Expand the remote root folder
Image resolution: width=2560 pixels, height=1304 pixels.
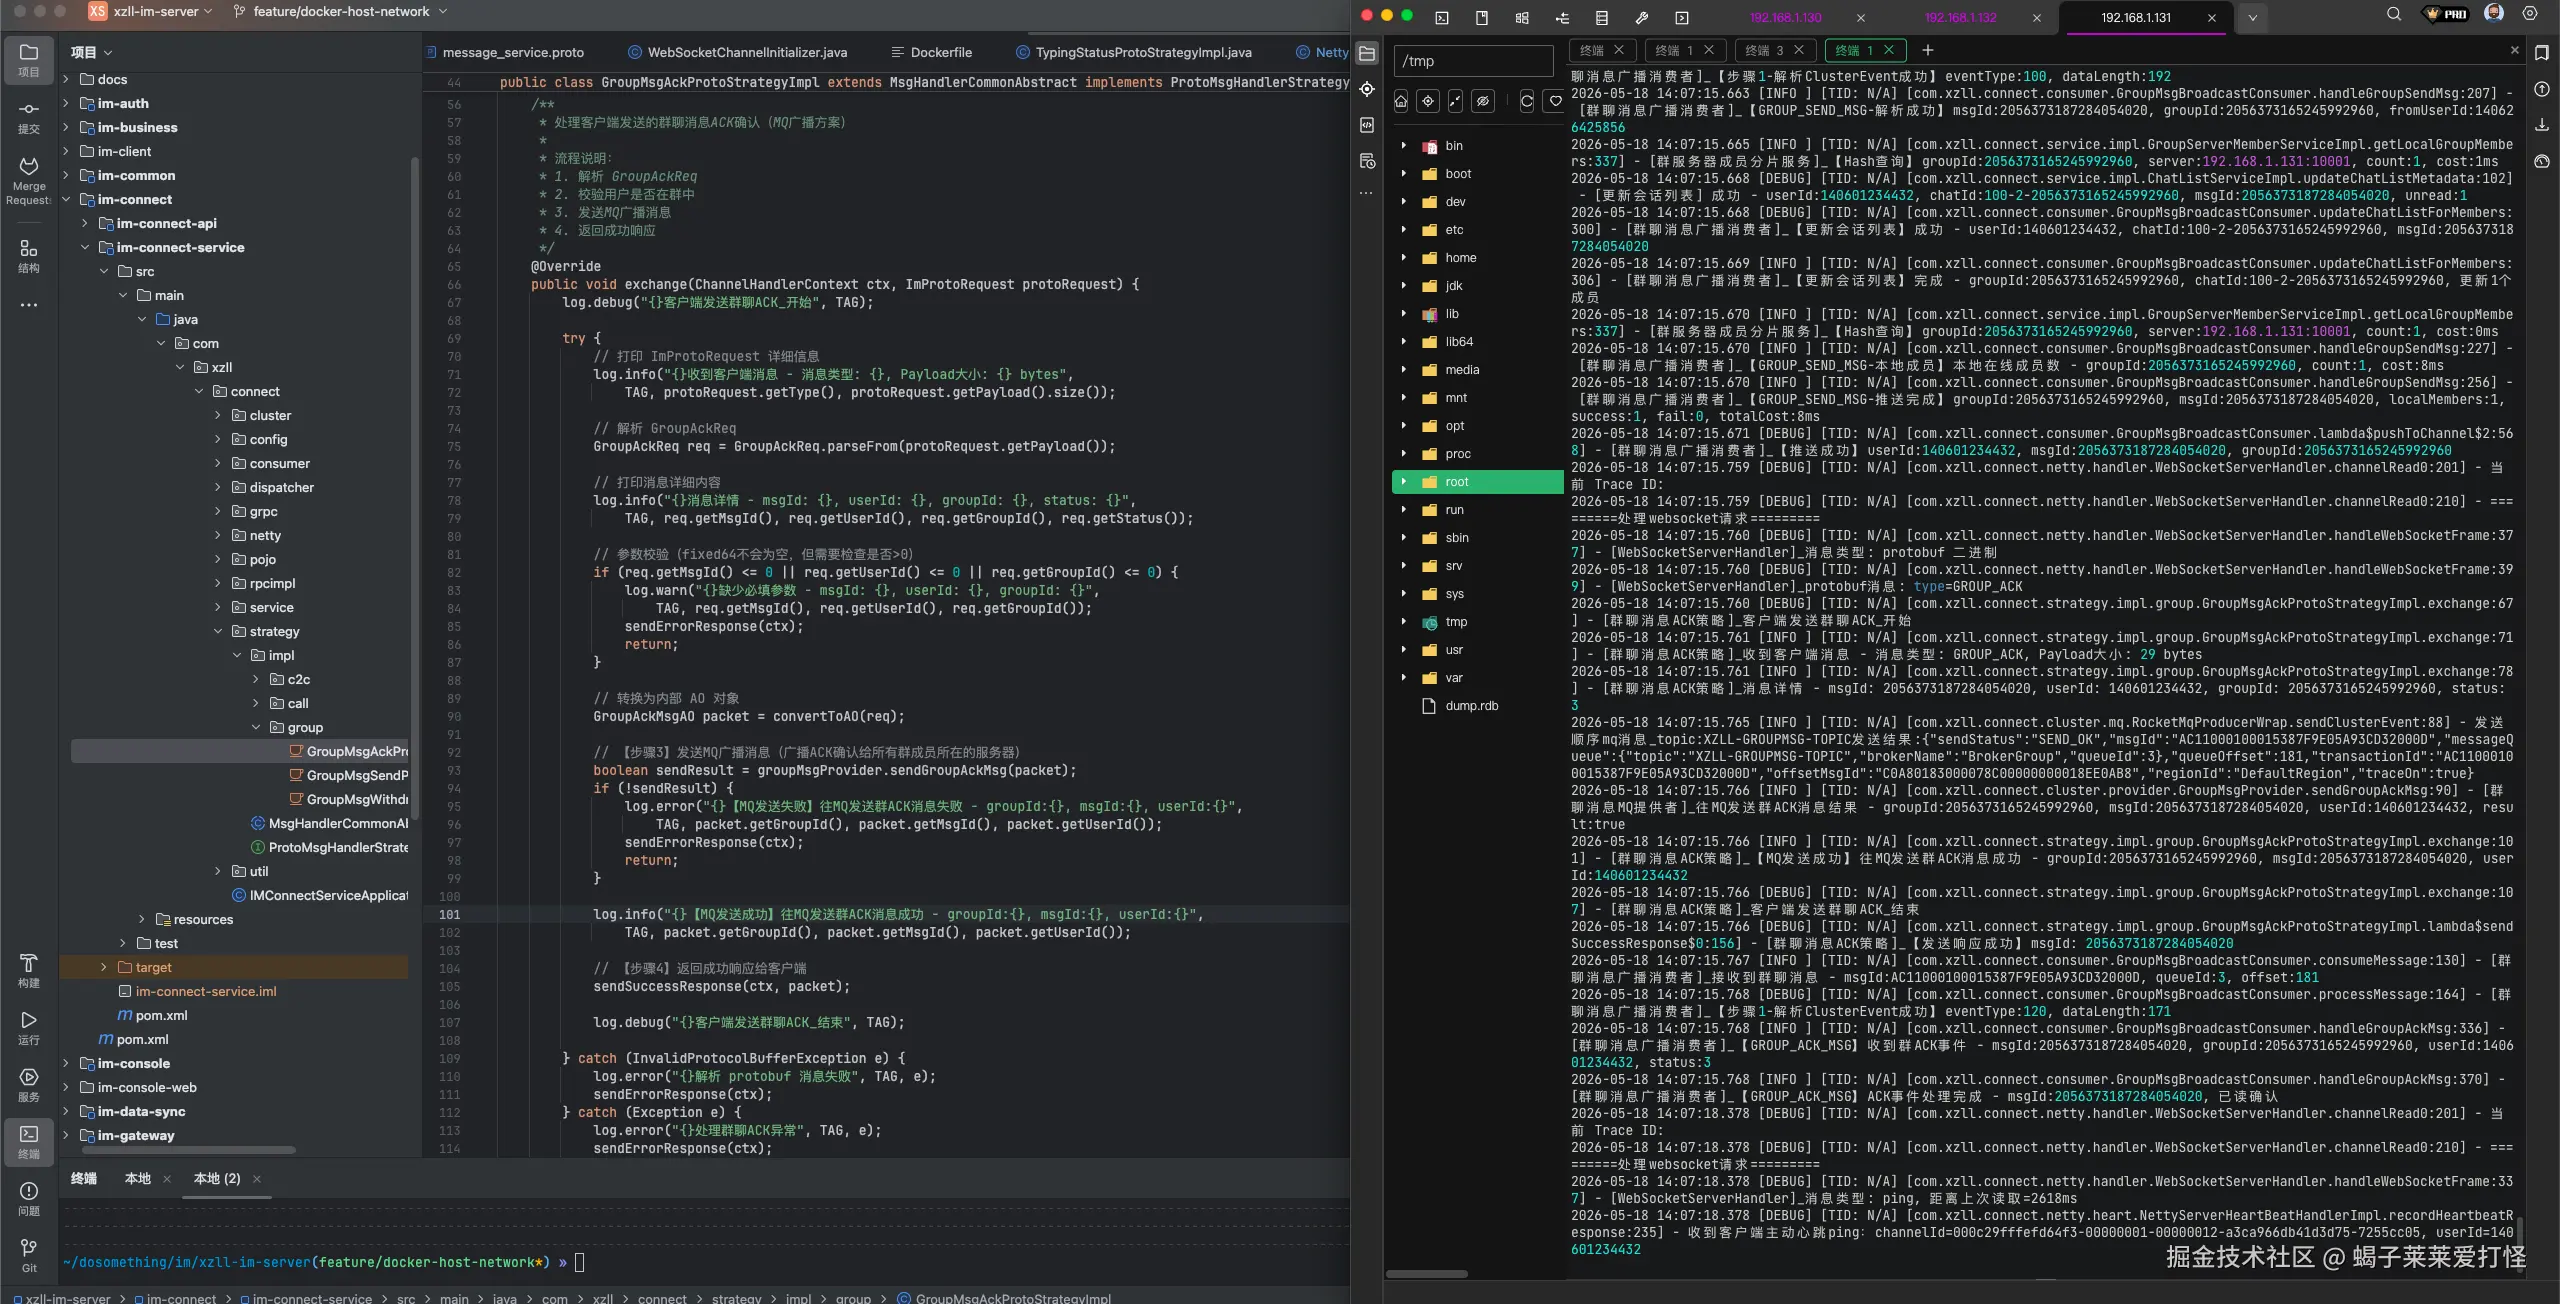tap(1403, 481)
